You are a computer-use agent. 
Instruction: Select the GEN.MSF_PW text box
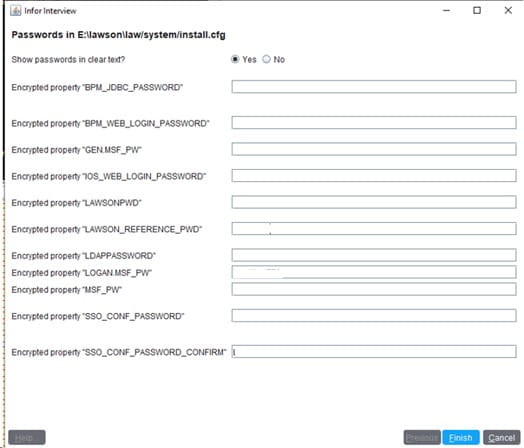point(374,149)
